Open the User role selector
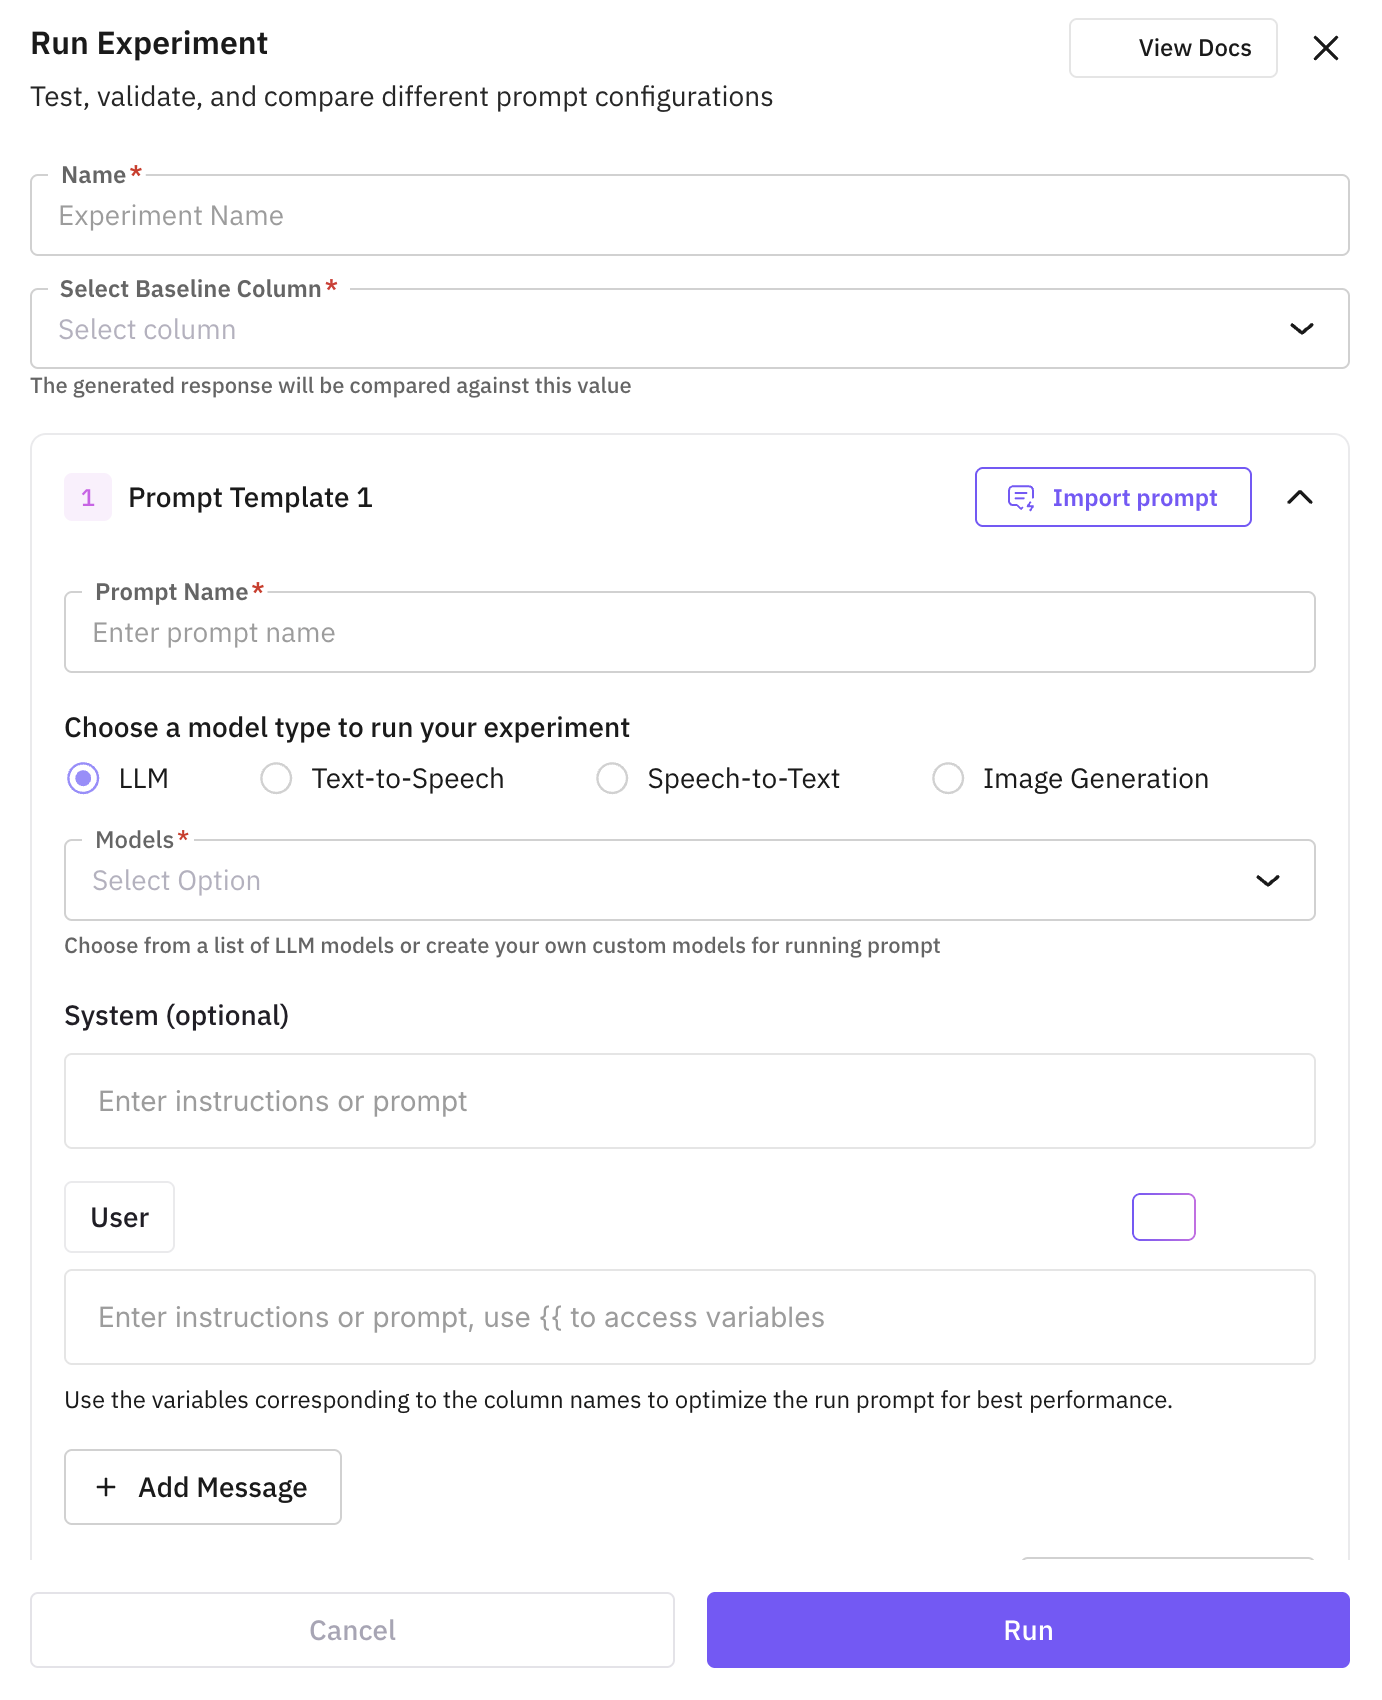Screen dimensions: 1382x1700 pos(119,1217)
